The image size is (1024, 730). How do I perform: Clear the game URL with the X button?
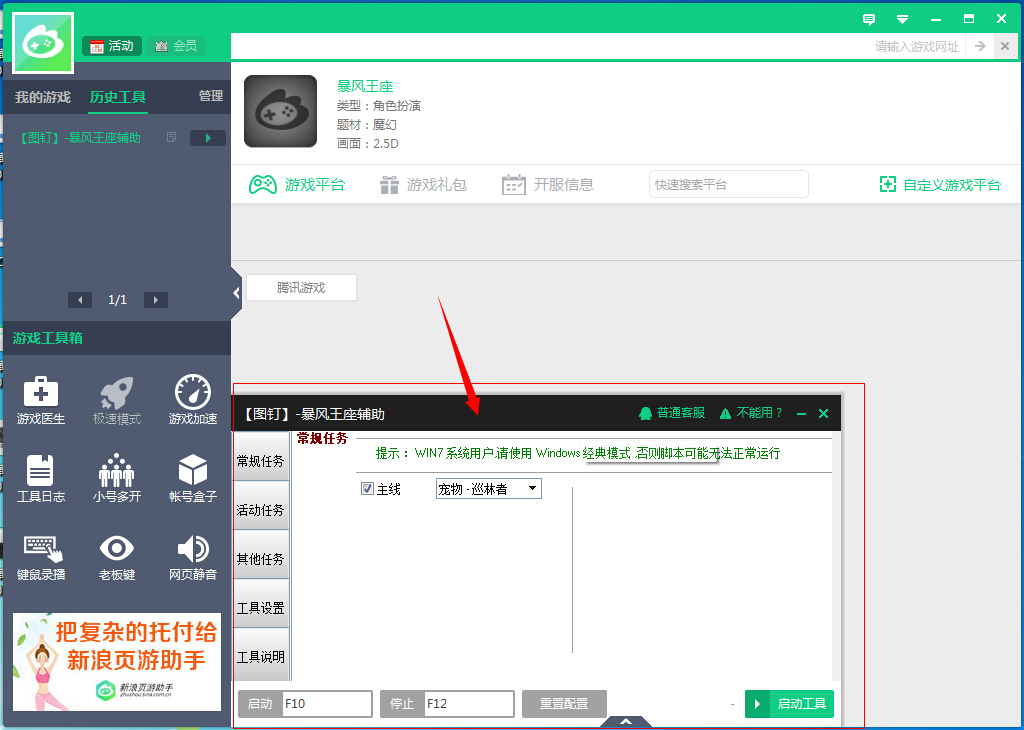[1005, 46]
